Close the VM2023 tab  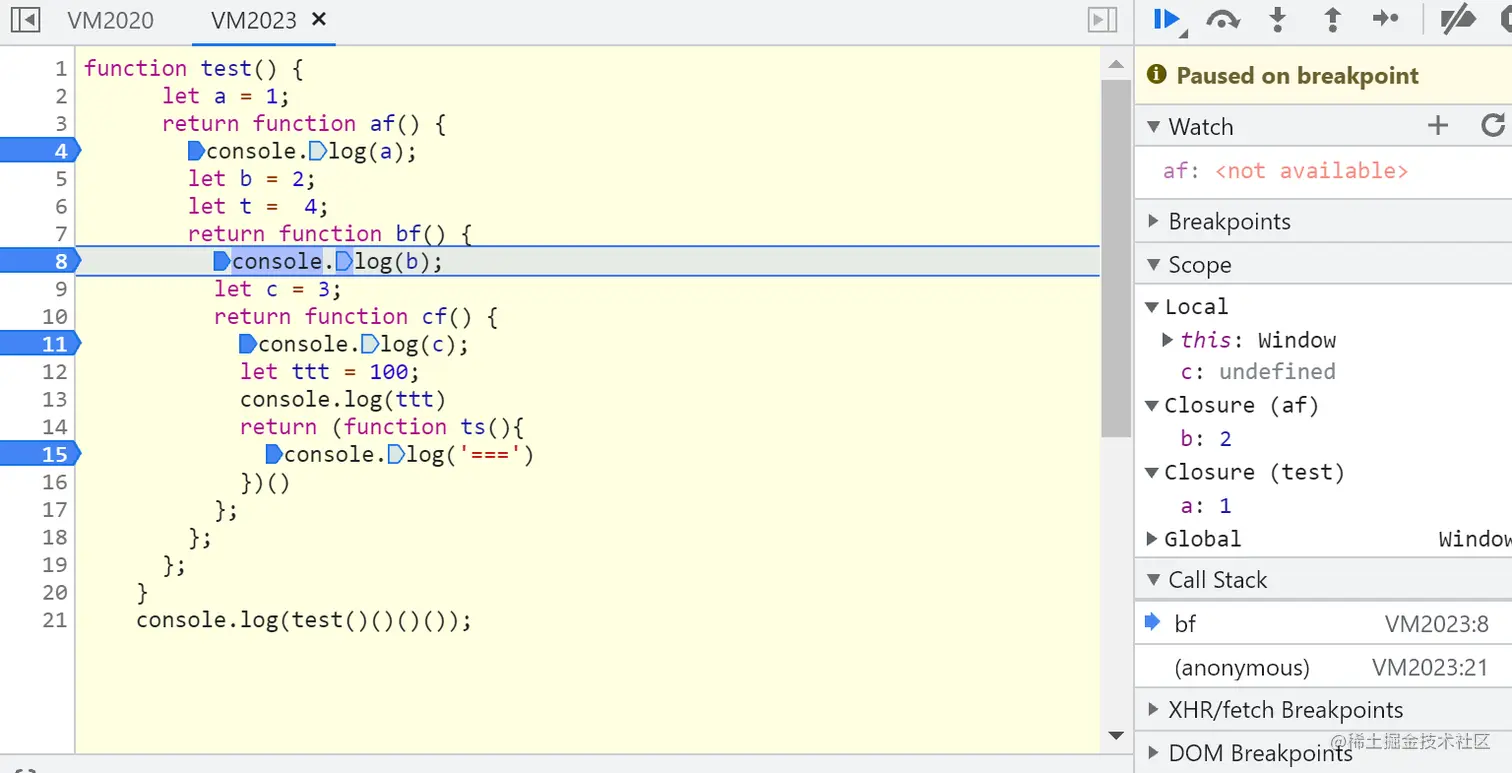(319, 19)
